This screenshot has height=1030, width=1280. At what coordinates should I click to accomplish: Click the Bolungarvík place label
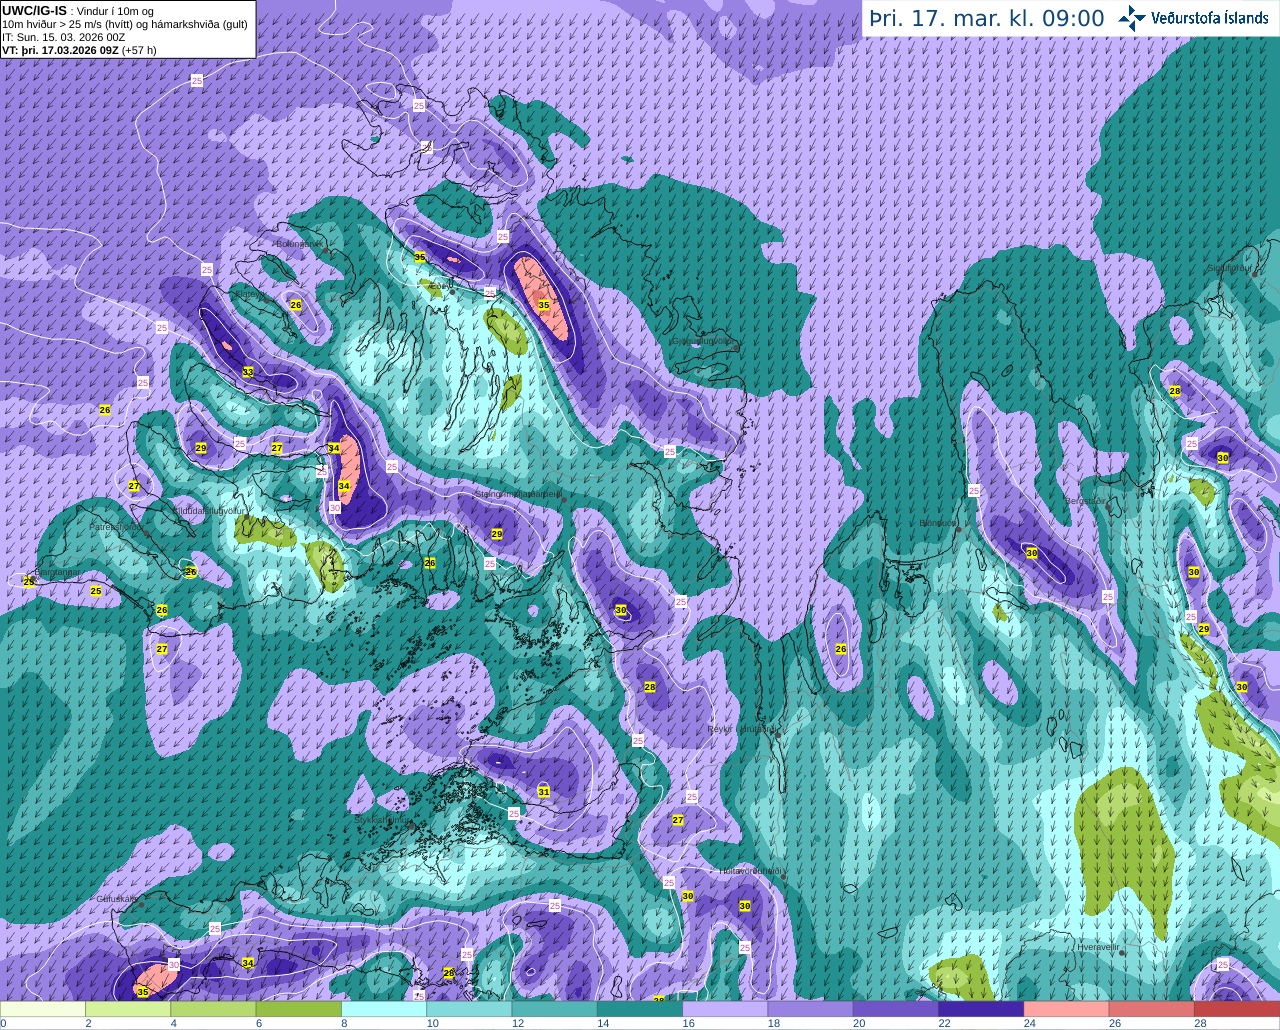pyautogui.click(x=299, y=243)
